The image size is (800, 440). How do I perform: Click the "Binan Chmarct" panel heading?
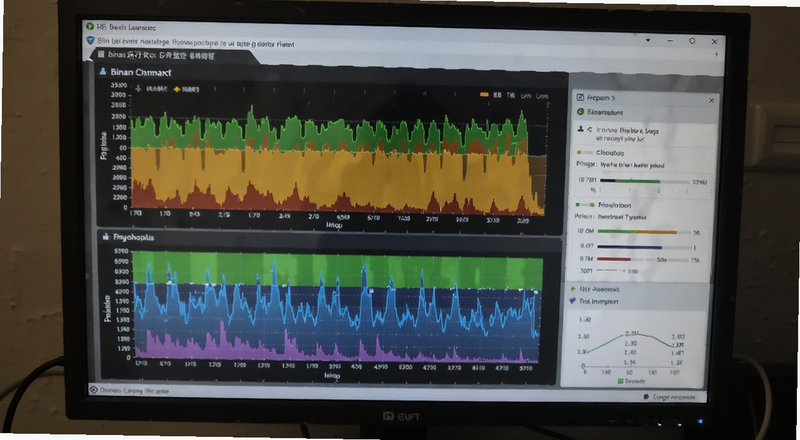coord(141,72)
